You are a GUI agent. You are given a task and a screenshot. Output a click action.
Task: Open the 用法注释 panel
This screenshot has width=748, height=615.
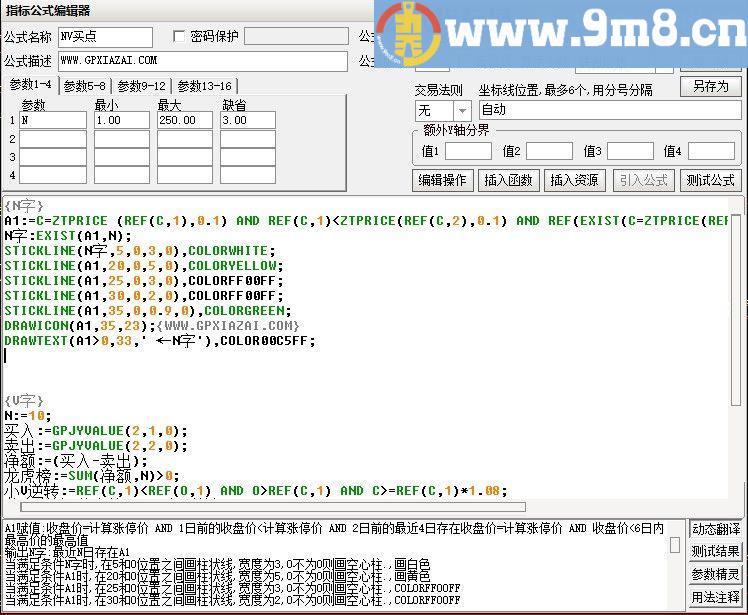(716, 597)
